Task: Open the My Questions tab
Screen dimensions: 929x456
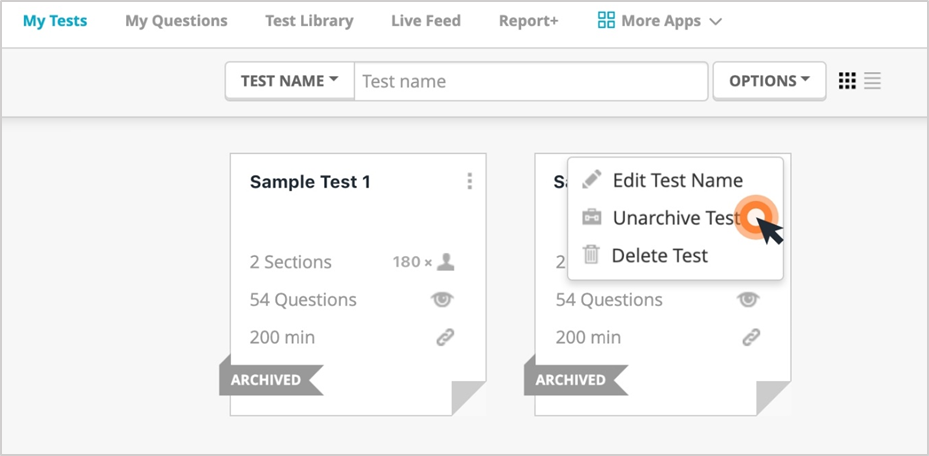Action: click(x=176, y=21)
